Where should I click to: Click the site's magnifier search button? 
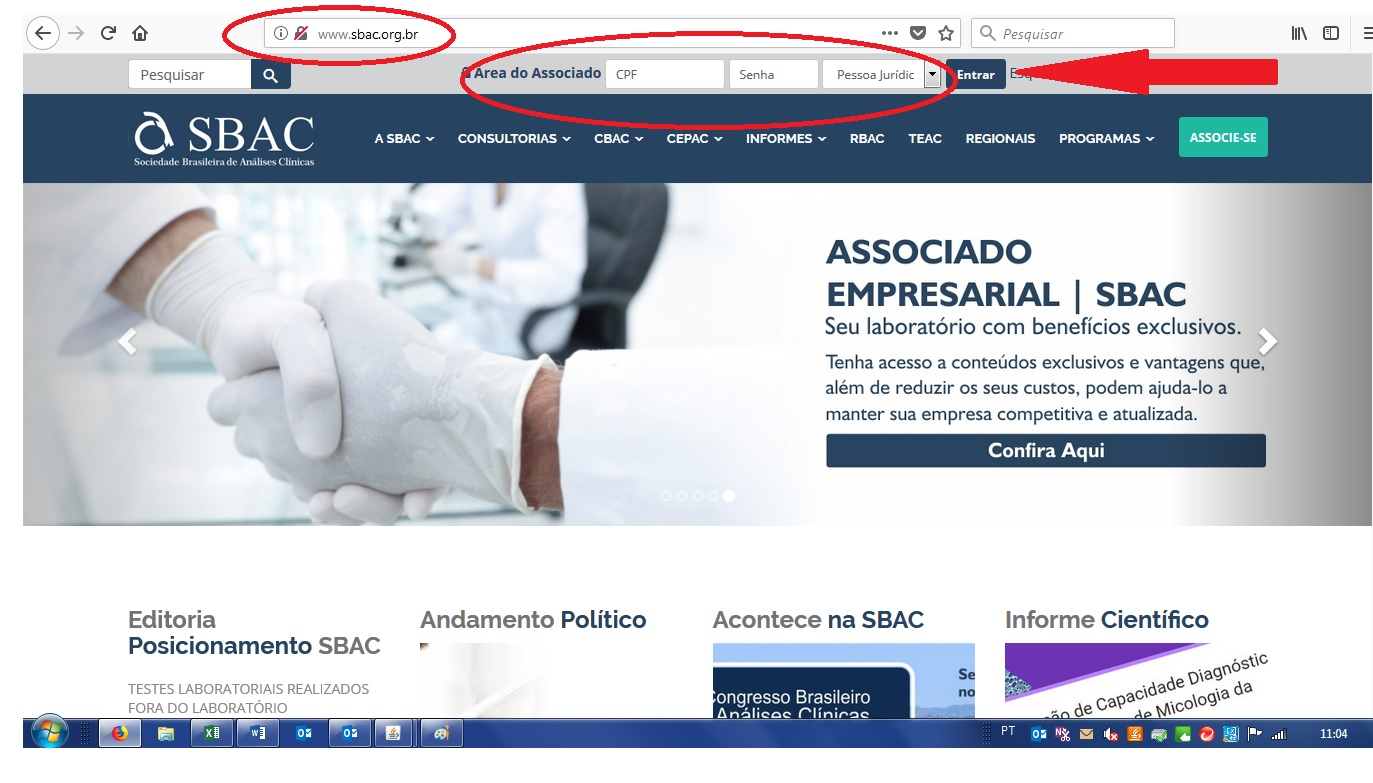(270, 75)
